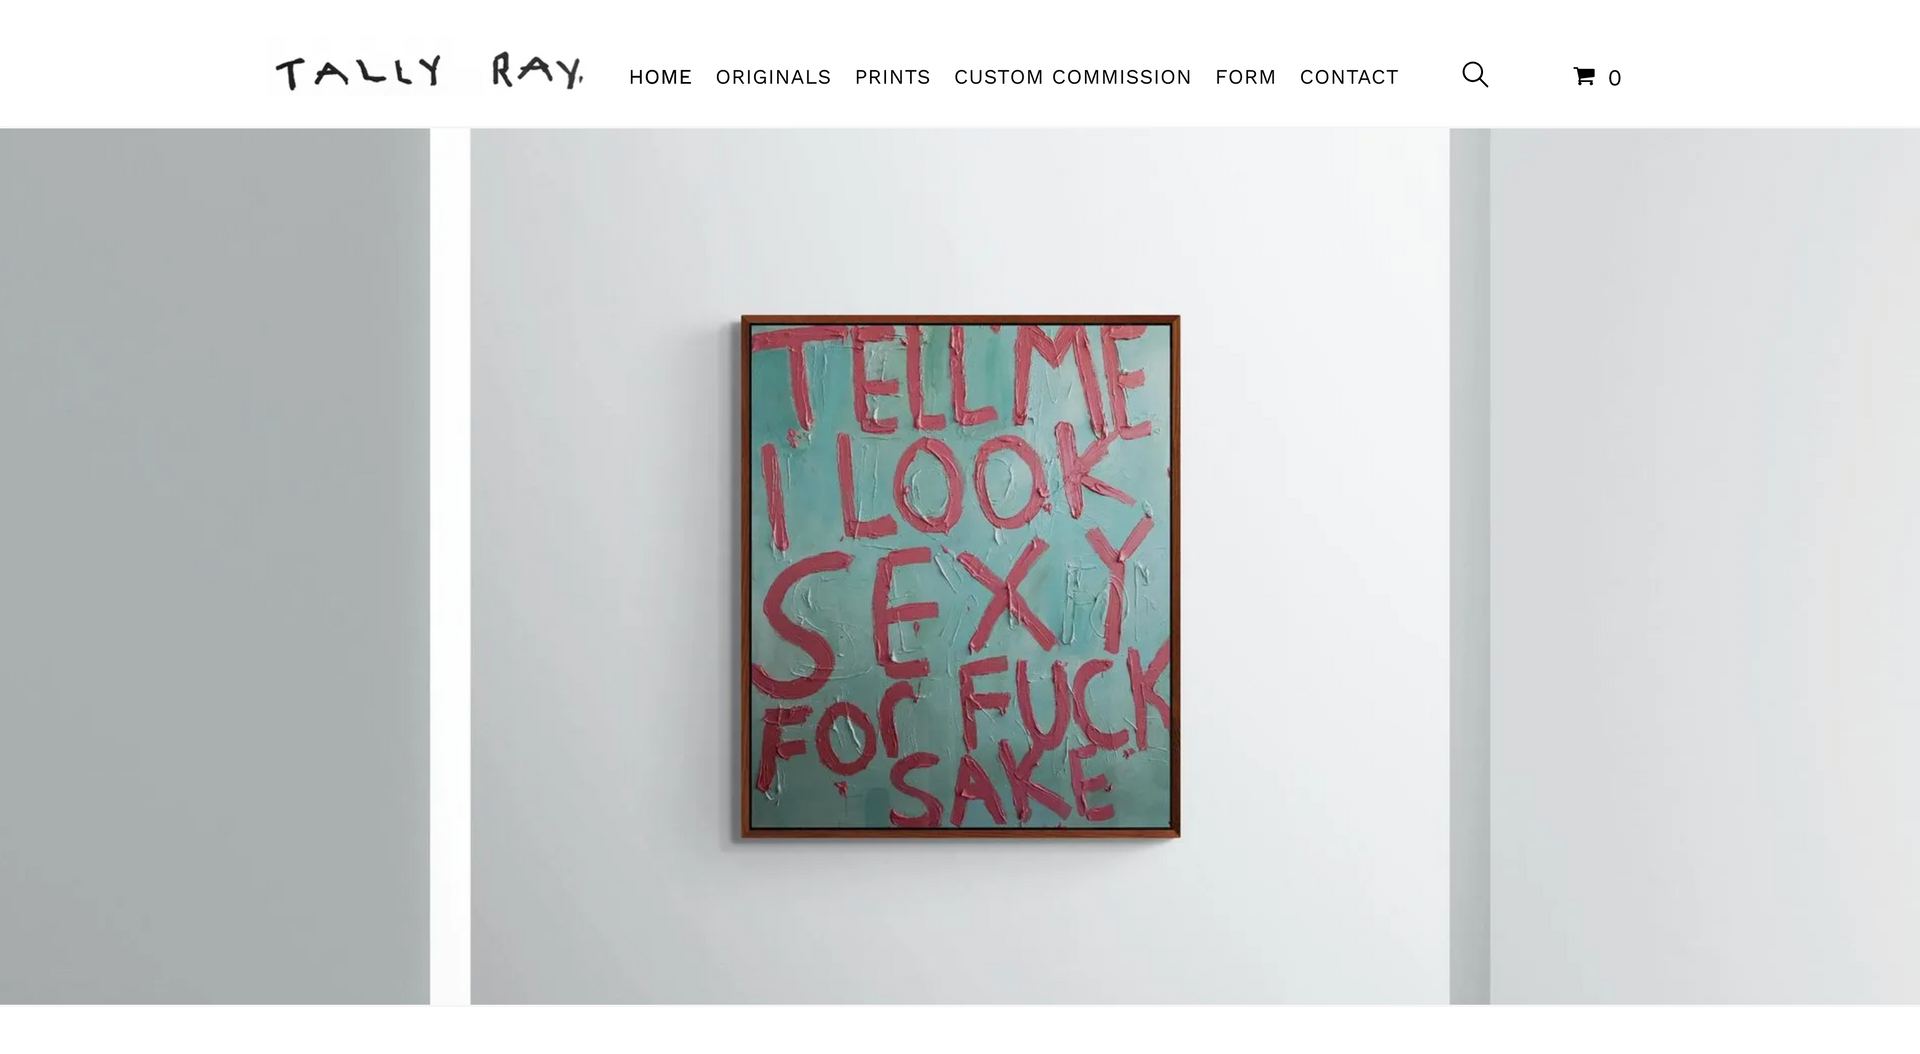Navigate to PRINTS
Viewport: 1920px width, 1054px height.
892,77
